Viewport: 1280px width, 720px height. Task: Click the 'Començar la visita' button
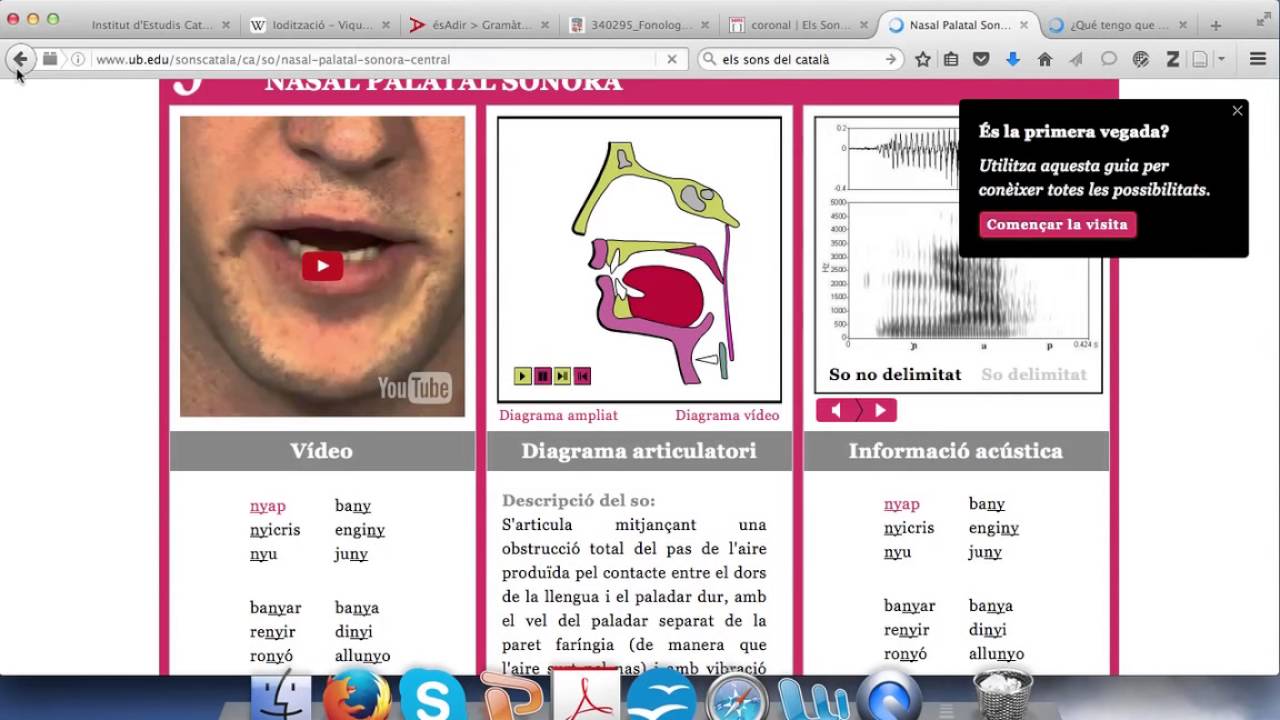click(1057, 224)
